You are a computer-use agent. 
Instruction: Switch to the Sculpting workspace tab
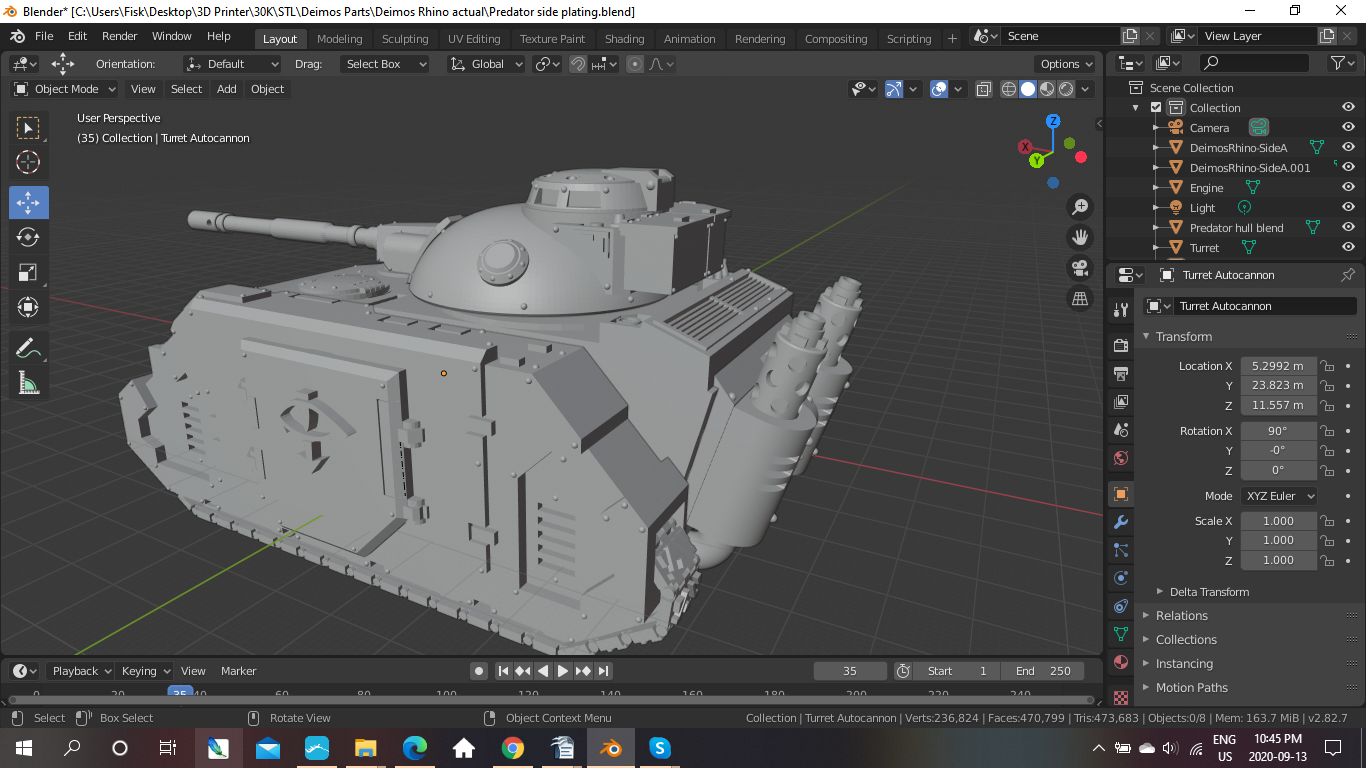click(x=404, y=39)
